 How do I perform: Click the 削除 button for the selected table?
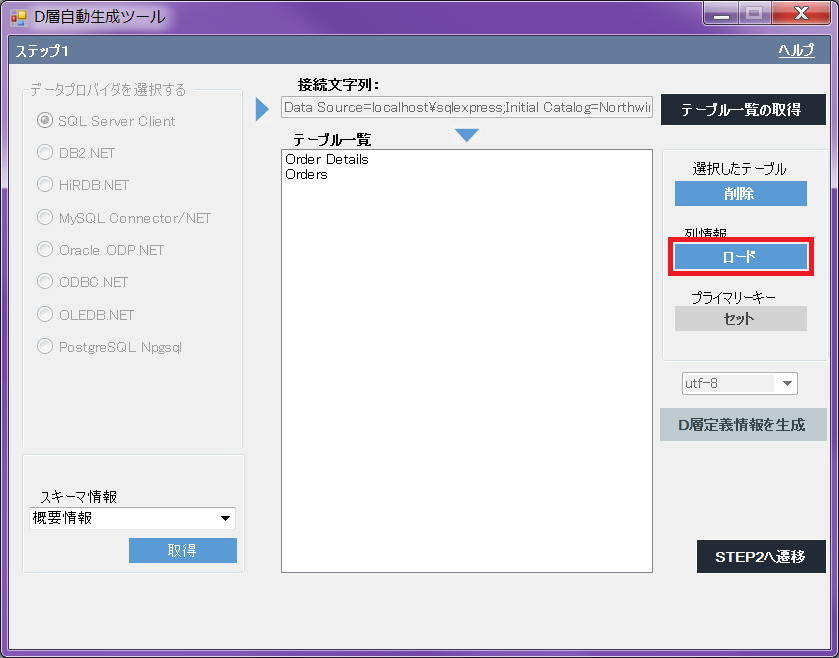pyautogui.click(x=740, y=194)
